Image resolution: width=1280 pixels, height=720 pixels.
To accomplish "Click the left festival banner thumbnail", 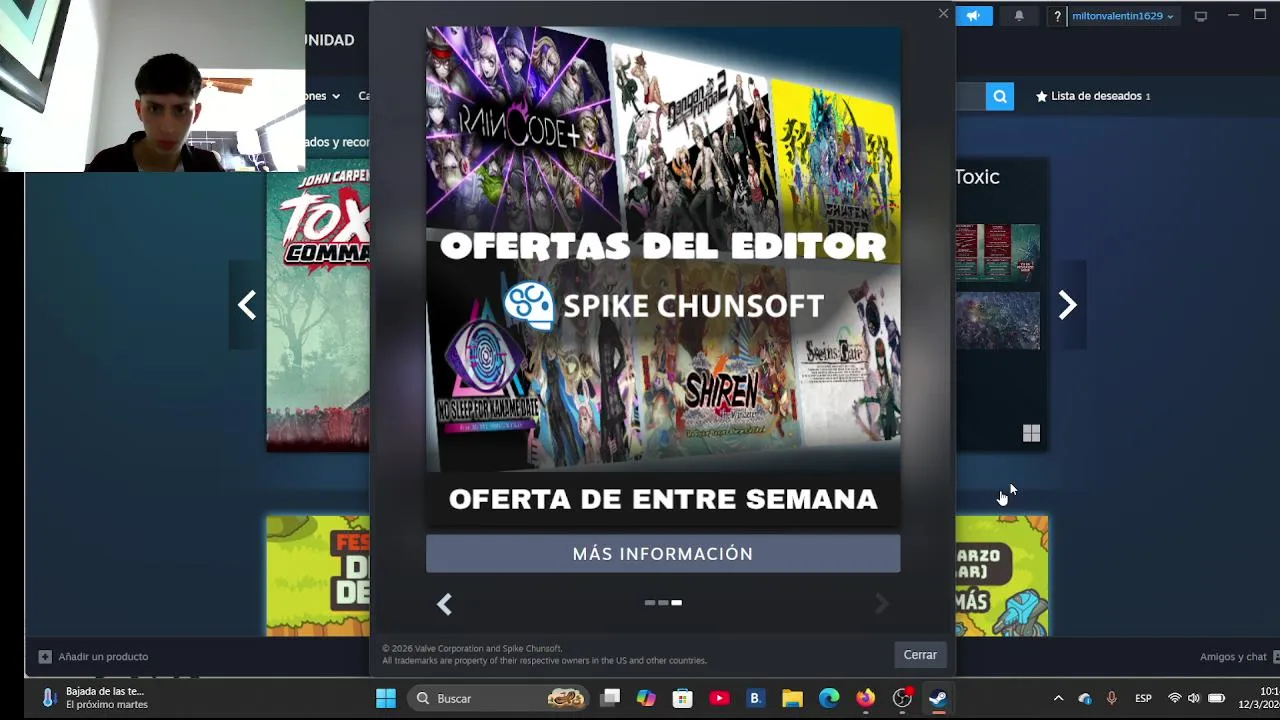I will (318, 576).
